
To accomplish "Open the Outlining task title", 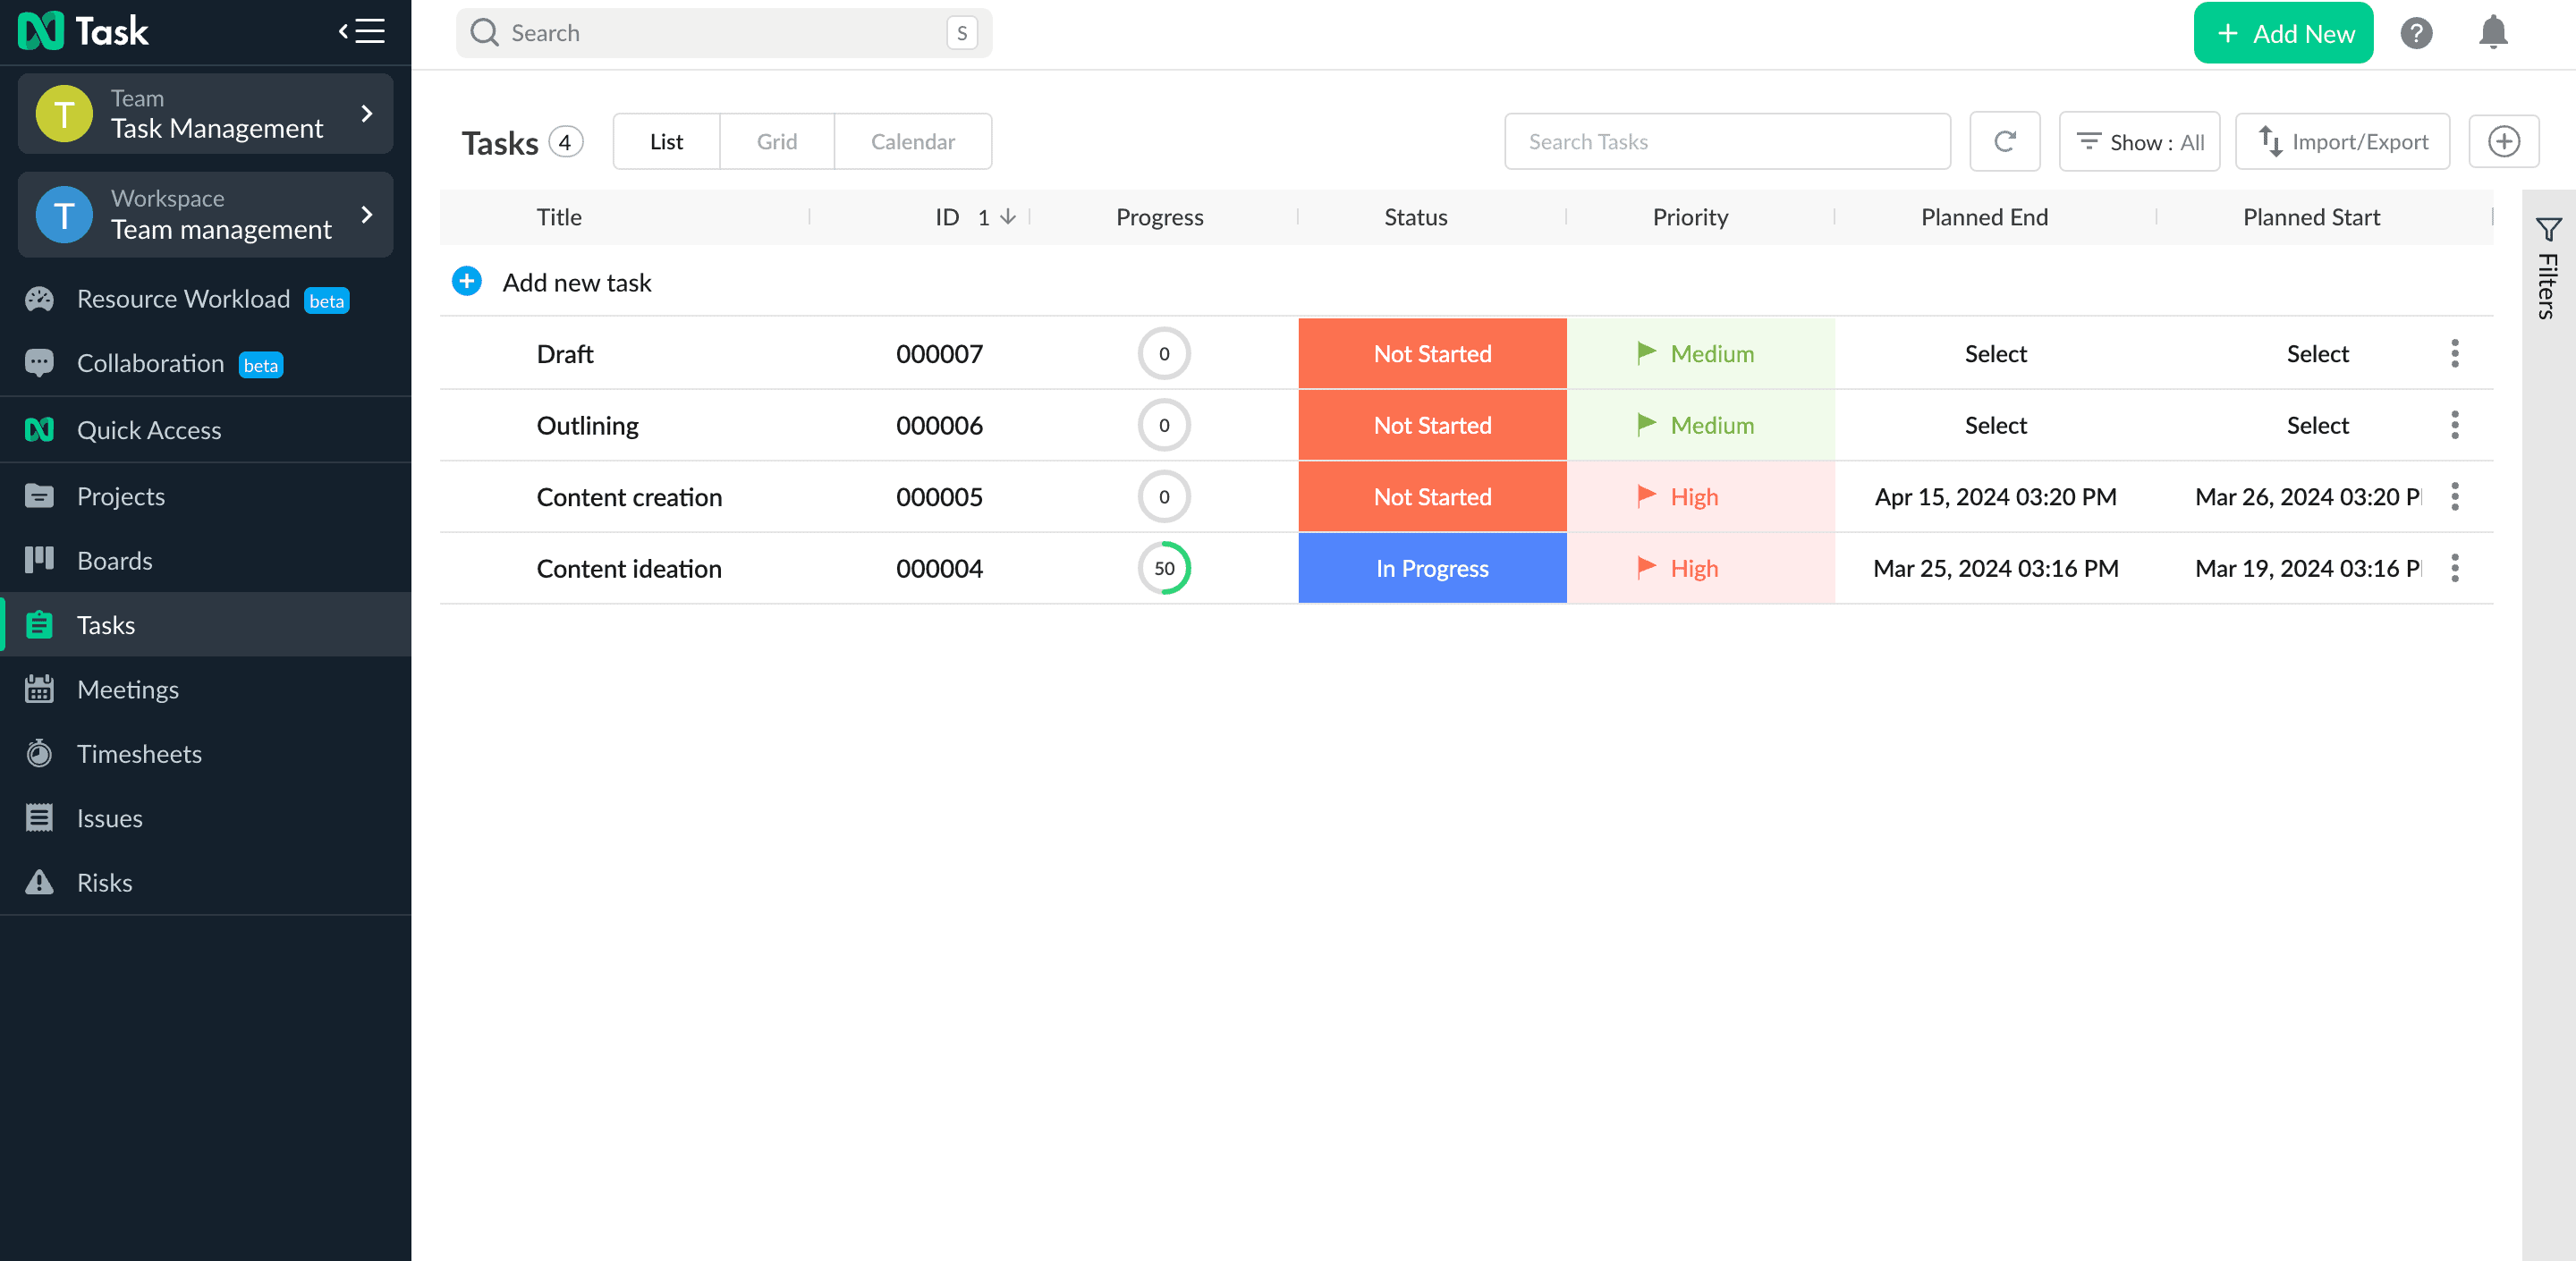I will pos(587,425).
